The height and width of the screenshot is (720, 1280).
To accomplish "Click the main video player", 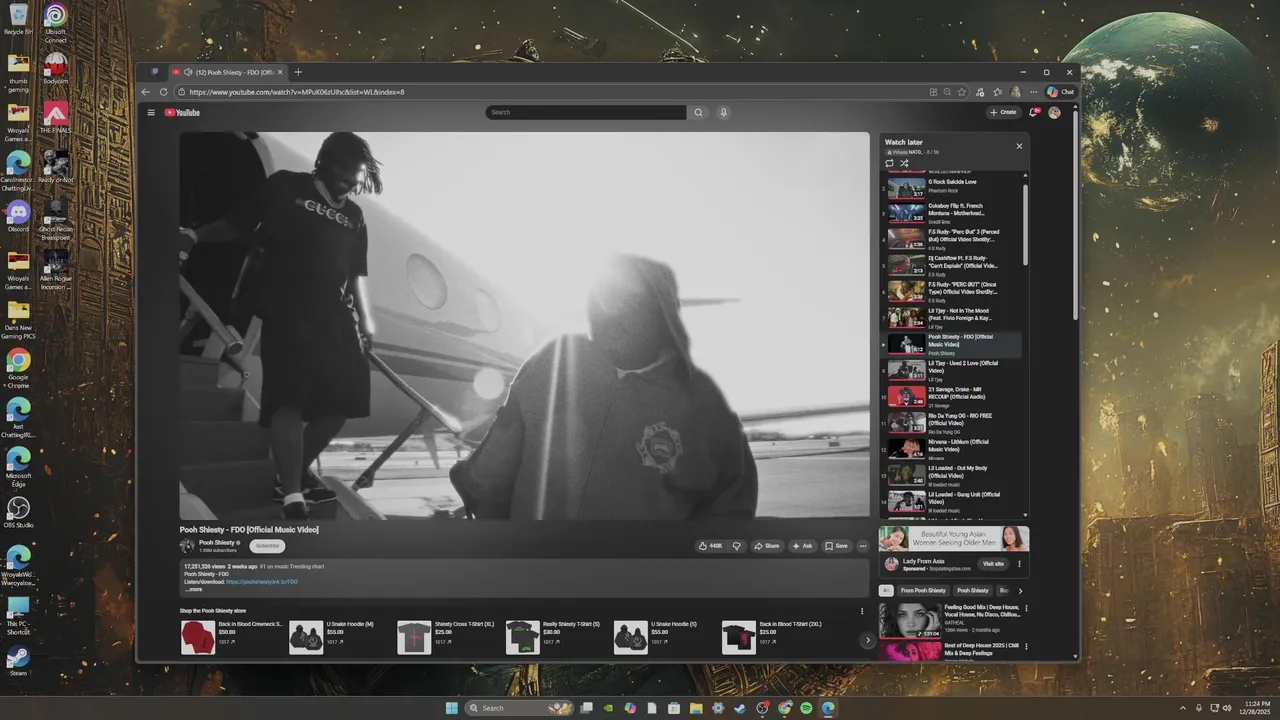I will (x=524, y=325).
